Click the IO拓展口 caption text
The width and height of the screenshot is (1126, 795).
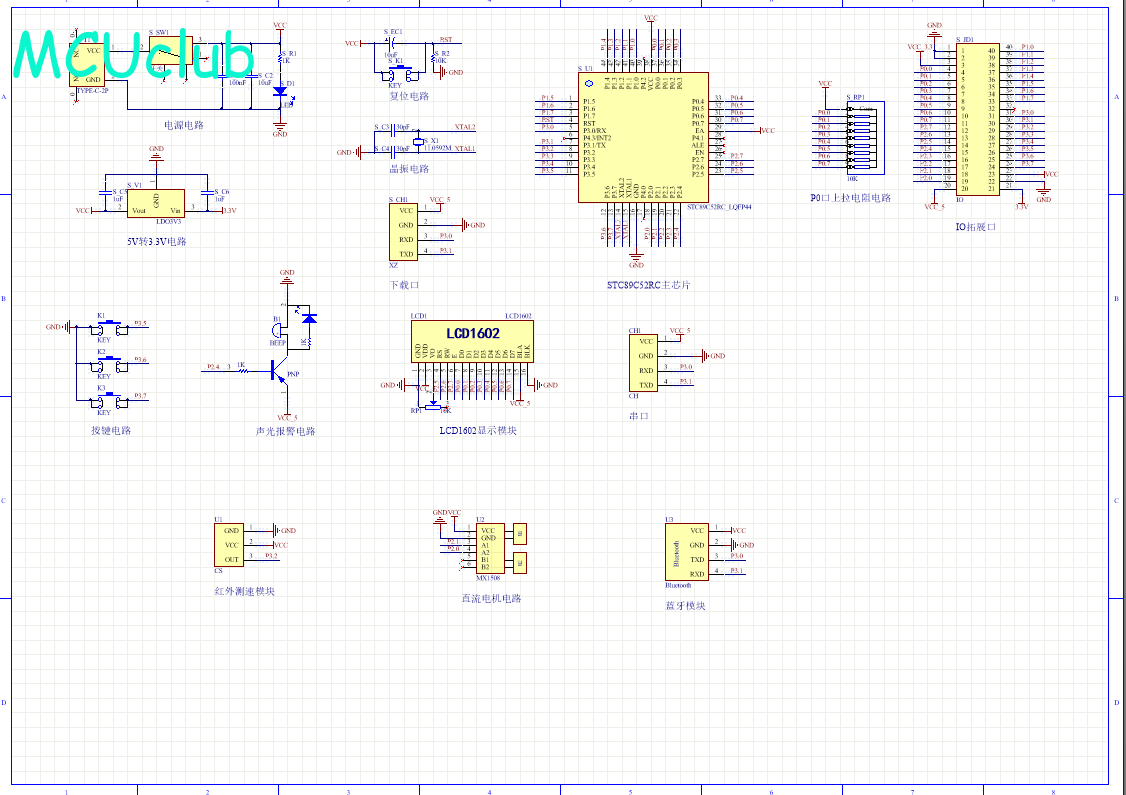[x=975, y=227]
